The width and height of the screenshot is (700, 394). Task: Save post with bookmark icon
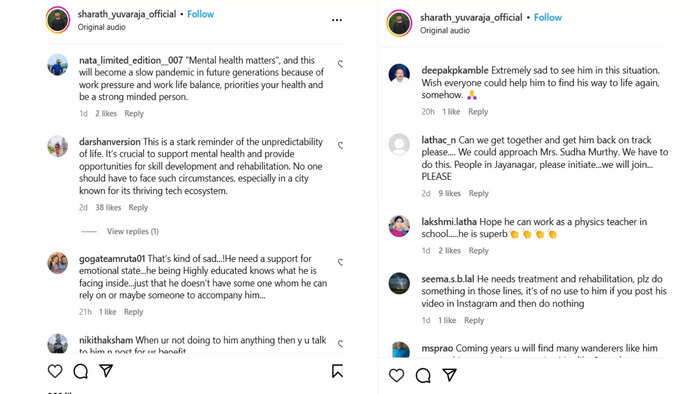coord(337,371)
